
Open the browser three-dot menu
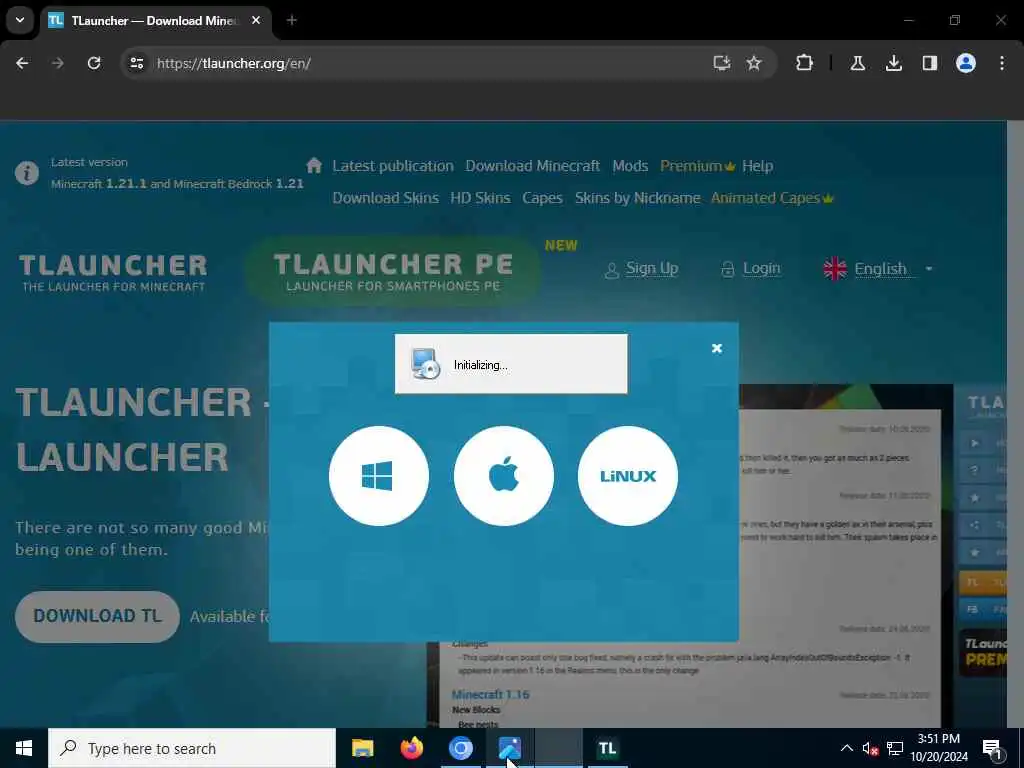[x=1002, y=63]
